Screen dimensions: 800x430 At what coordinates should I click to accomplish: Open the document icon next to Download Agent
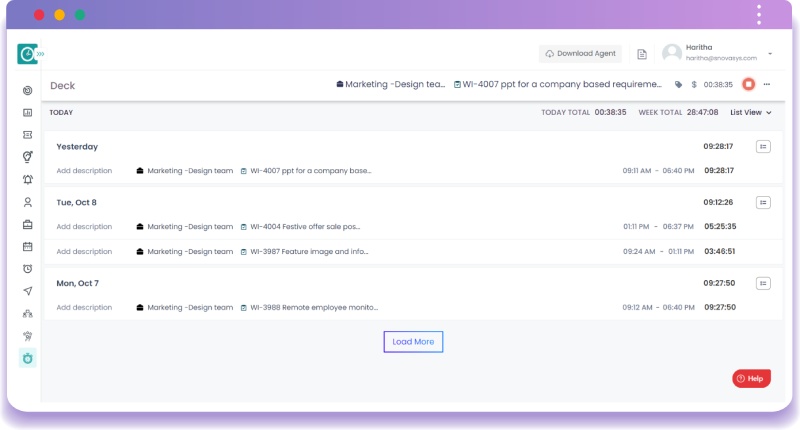[642, 54]
